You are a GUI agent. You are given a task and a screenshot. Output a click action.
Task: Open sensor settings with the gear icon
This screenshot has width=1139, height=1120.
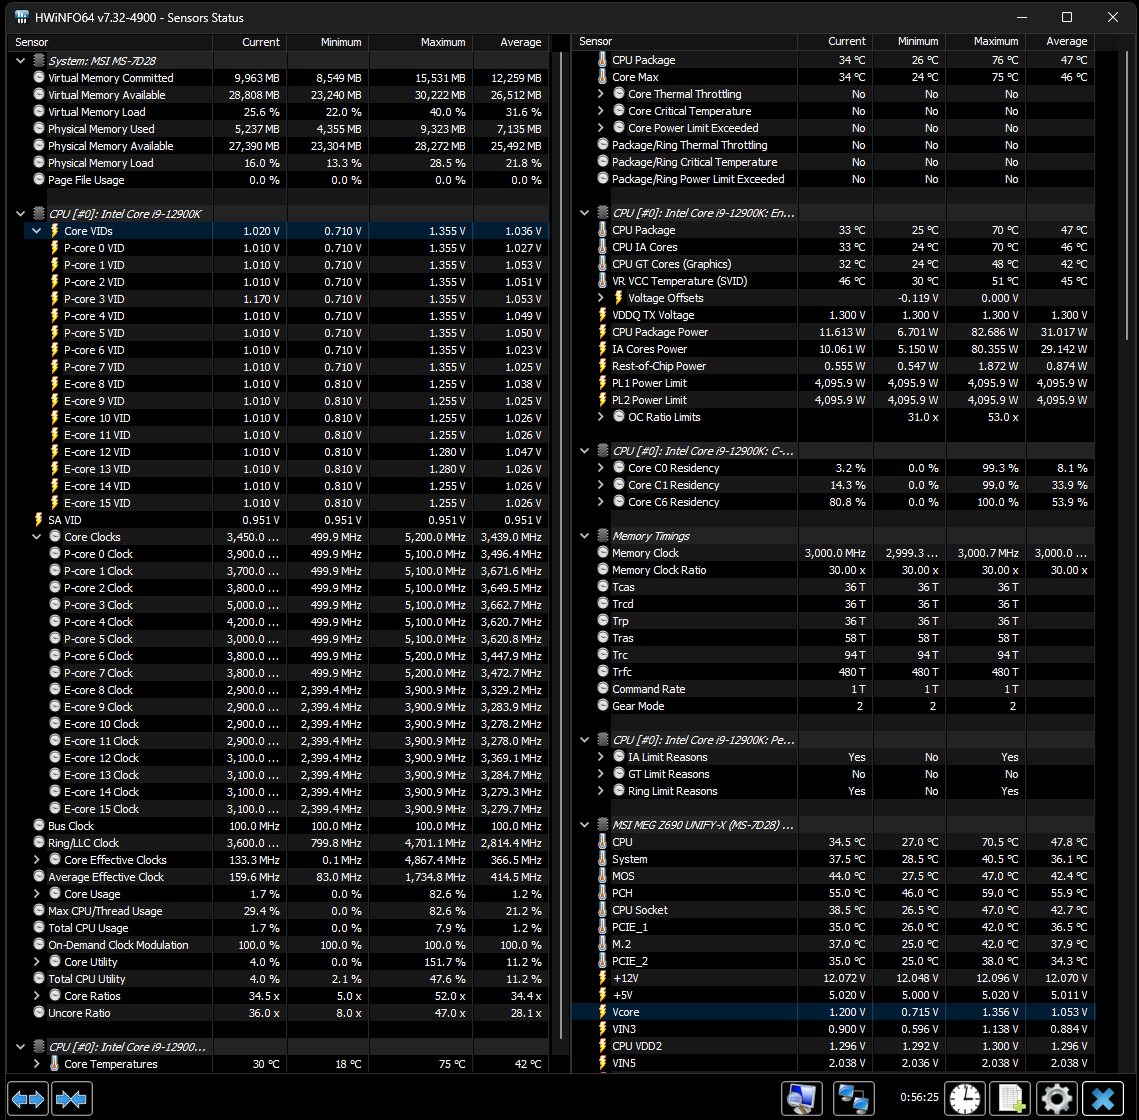(1056, 1098)
